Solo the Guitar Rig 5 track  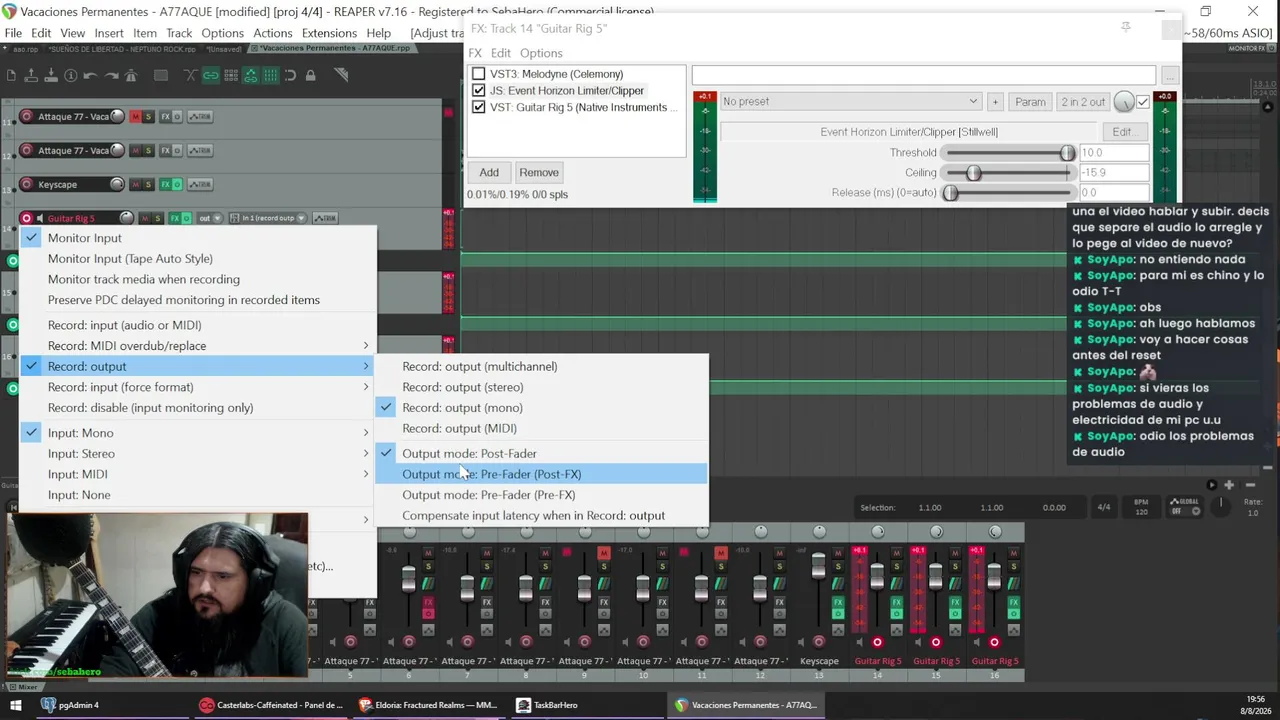157,218
